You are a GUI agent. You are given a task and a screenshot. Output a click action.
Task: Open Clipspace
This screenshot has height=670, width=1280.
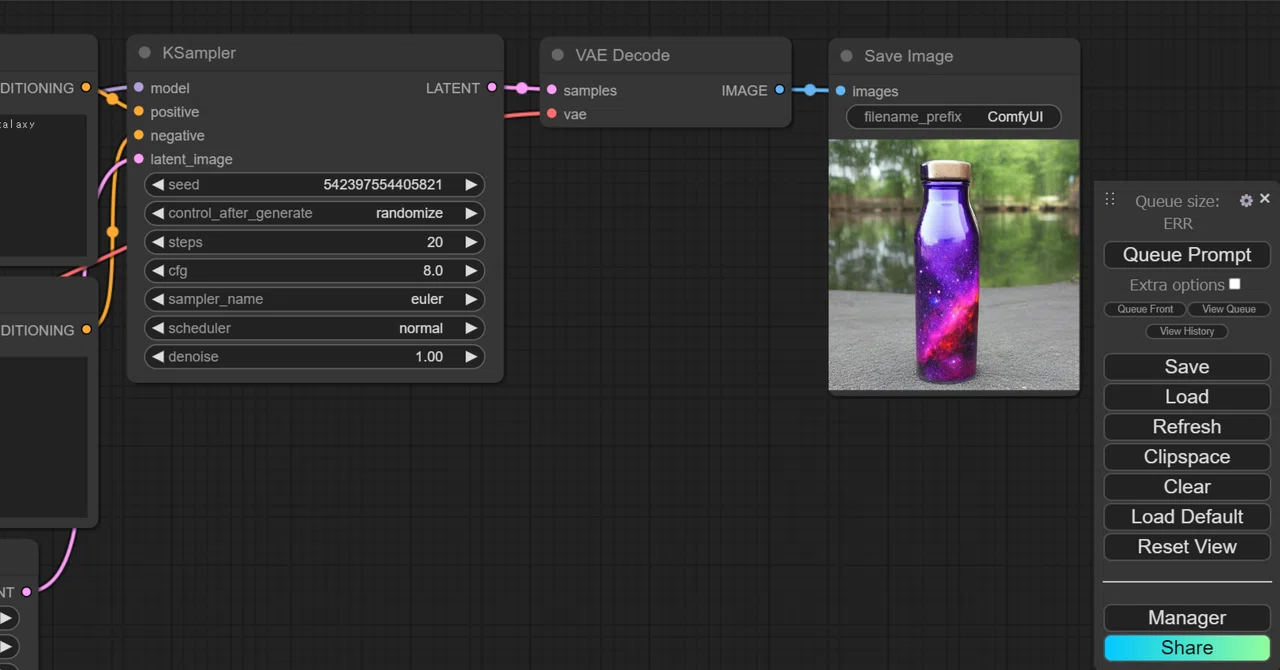point(1187,457)
